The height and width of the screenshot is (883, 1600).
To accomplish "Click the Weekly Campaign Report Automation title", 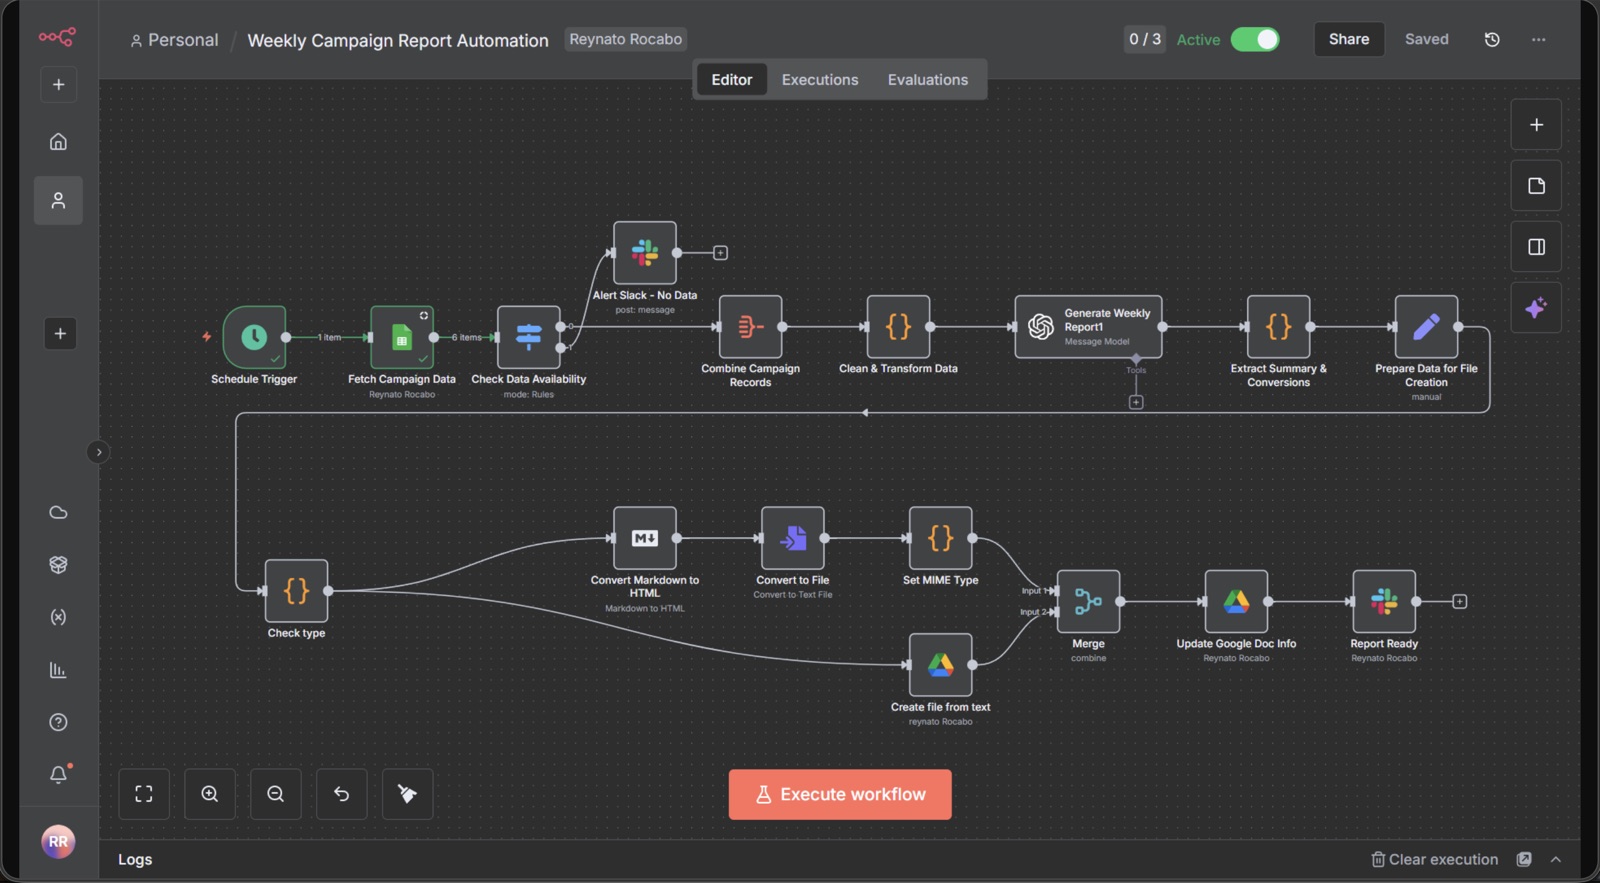I will pyautogui.click(x=398, y=40).
